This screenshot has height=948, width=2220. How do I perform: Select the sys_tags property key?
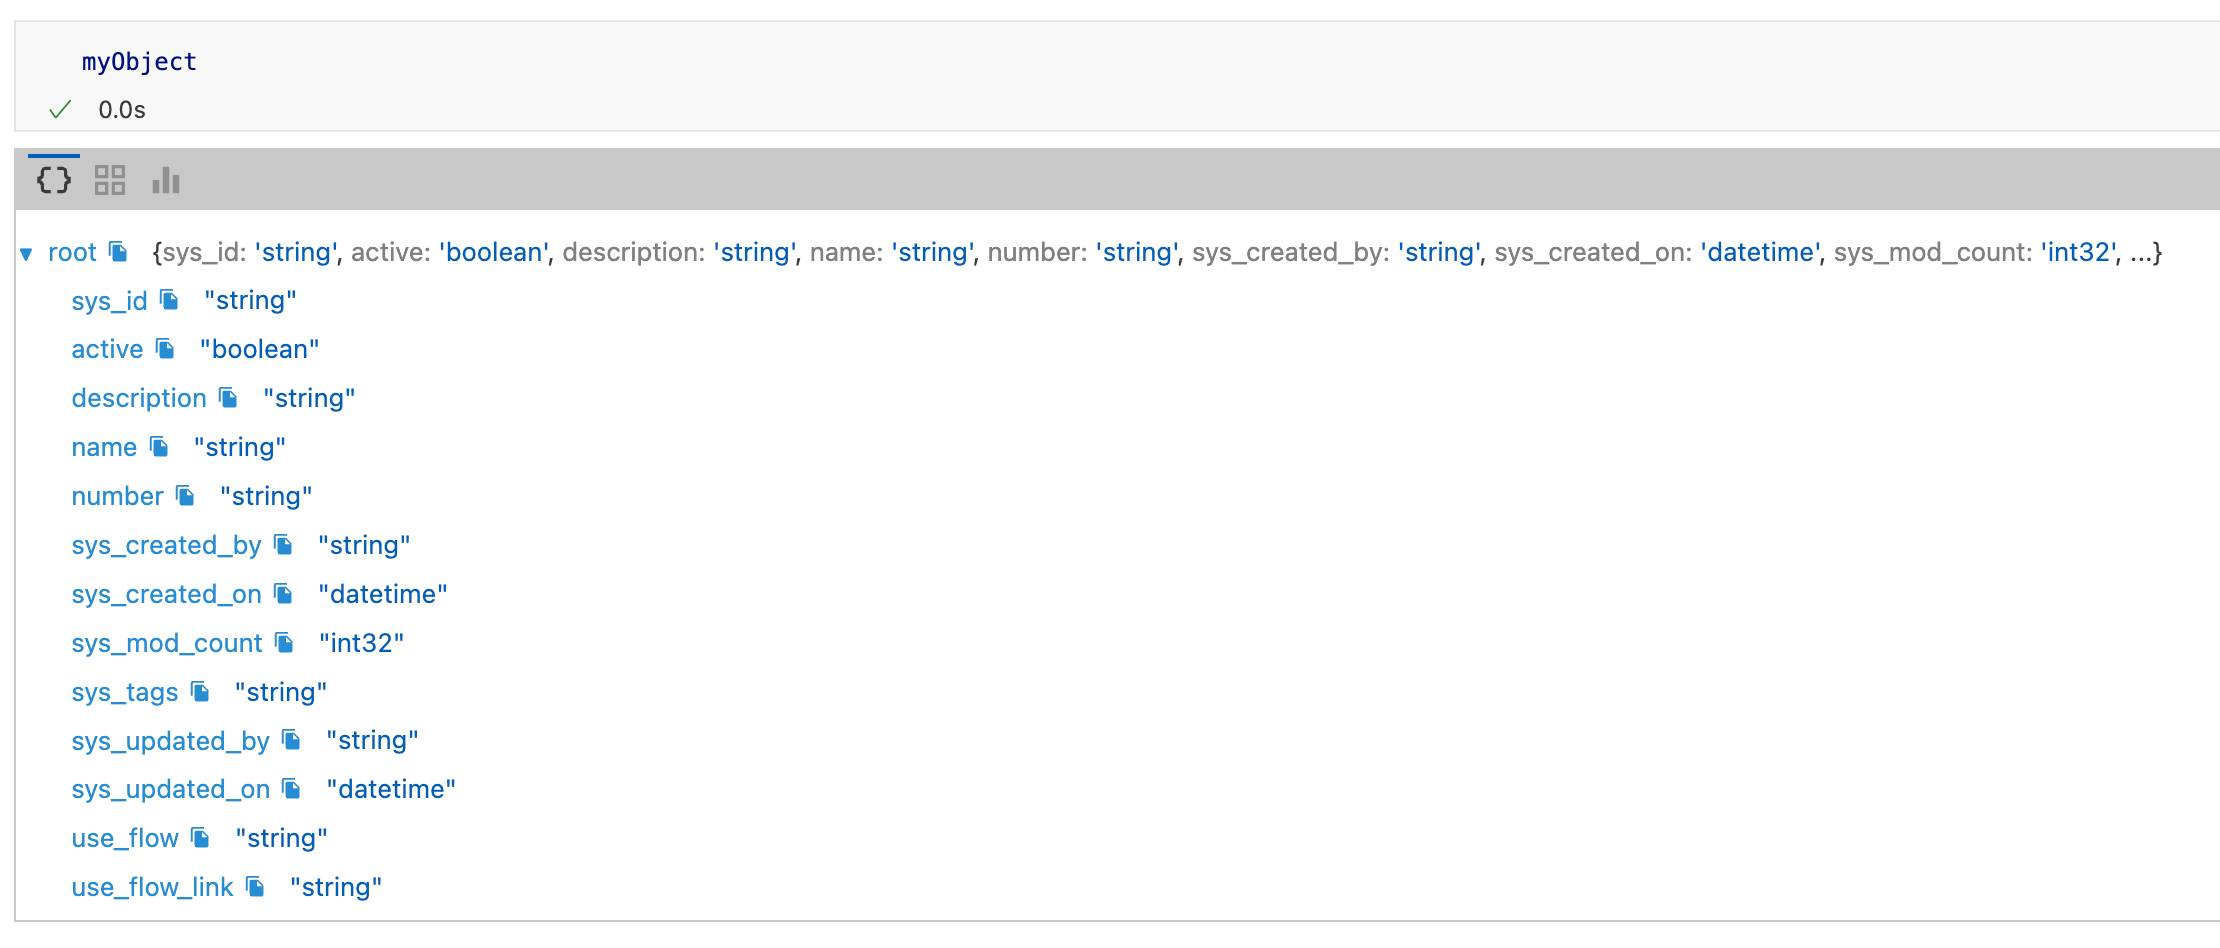[x=125, y=692]
